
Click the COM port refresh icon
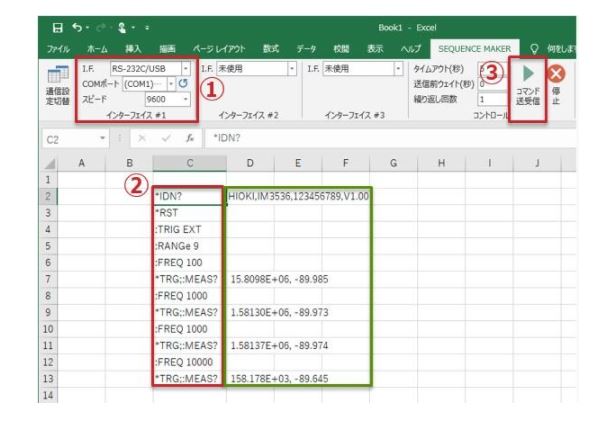[183, 83]
